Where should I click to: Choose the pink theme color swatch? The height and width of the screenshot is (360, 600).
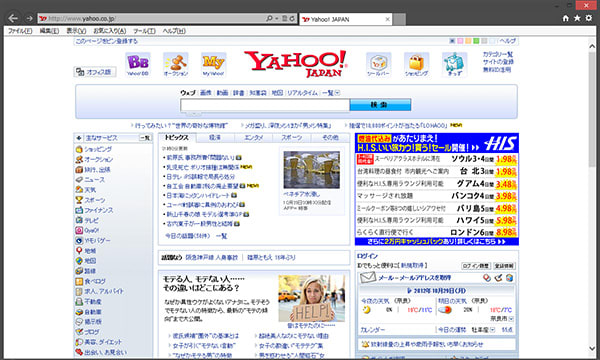click(460, 41)
